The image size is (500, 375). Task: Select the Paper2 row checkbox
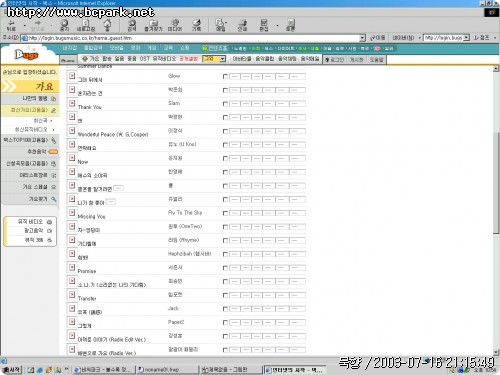click(225, 323)
